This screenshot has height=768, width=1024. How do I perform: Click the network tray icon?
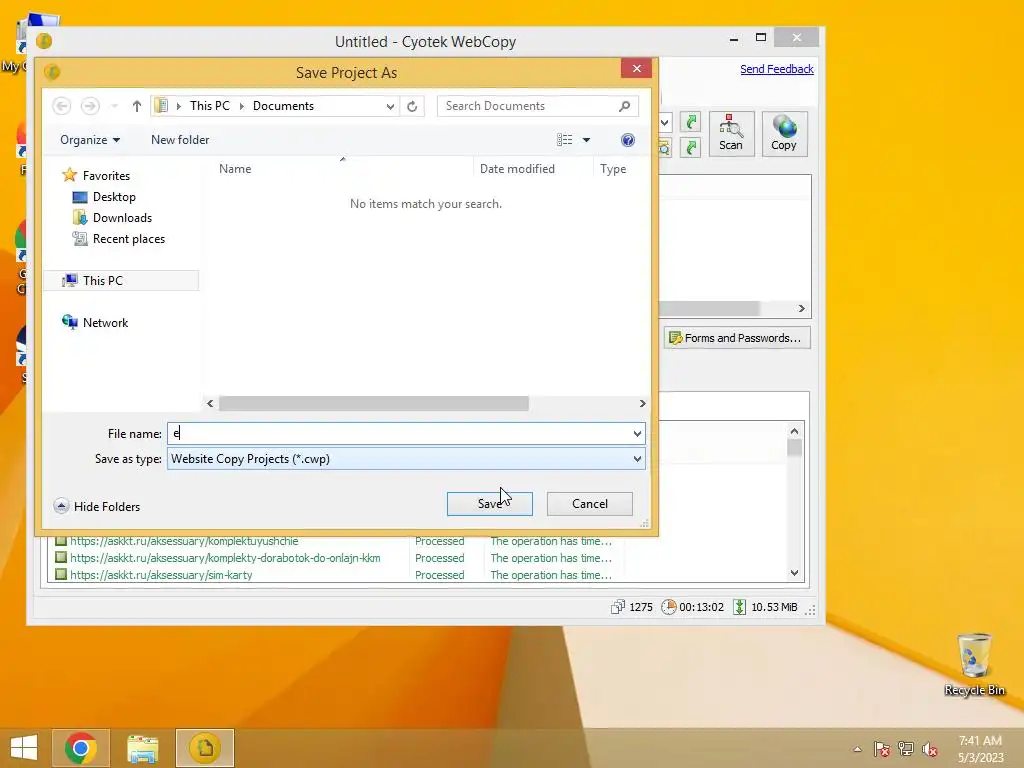[x=906, y=749]
